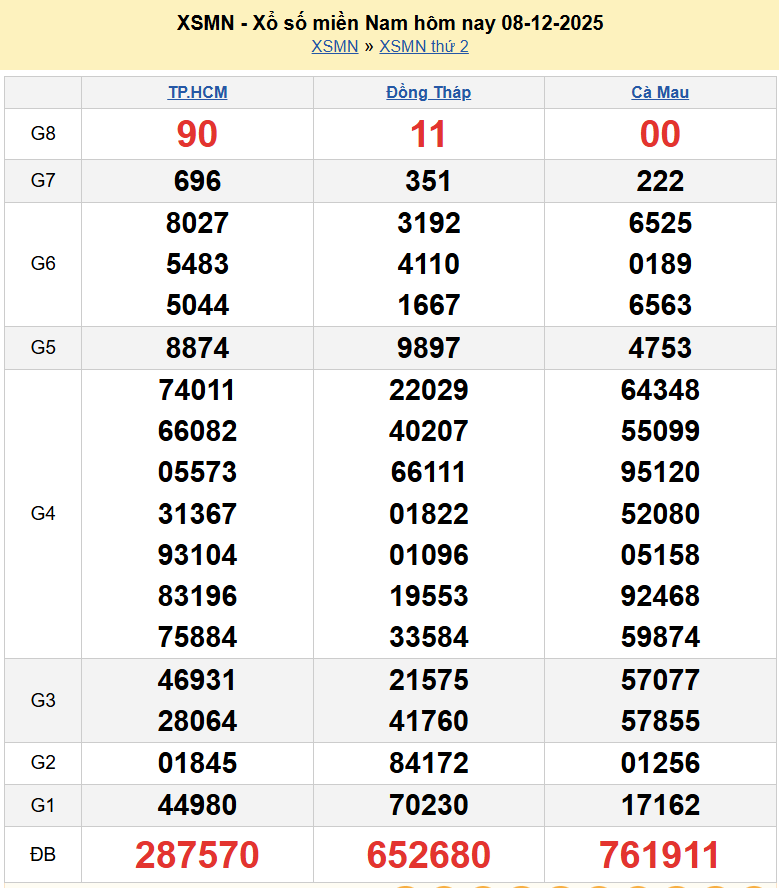Screen dimensions: 779x888
Task: Open the TP.HCM province column link
Action: tap(197, 92)
